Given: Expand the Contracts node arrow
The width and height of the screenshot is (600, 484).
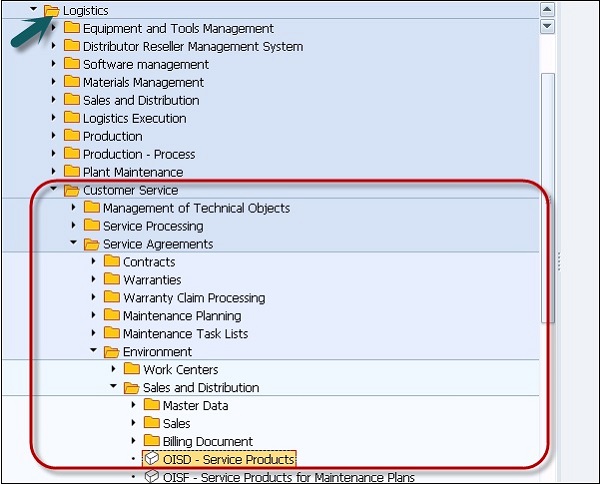Looking at the screenshot, I should click(94, 262).
